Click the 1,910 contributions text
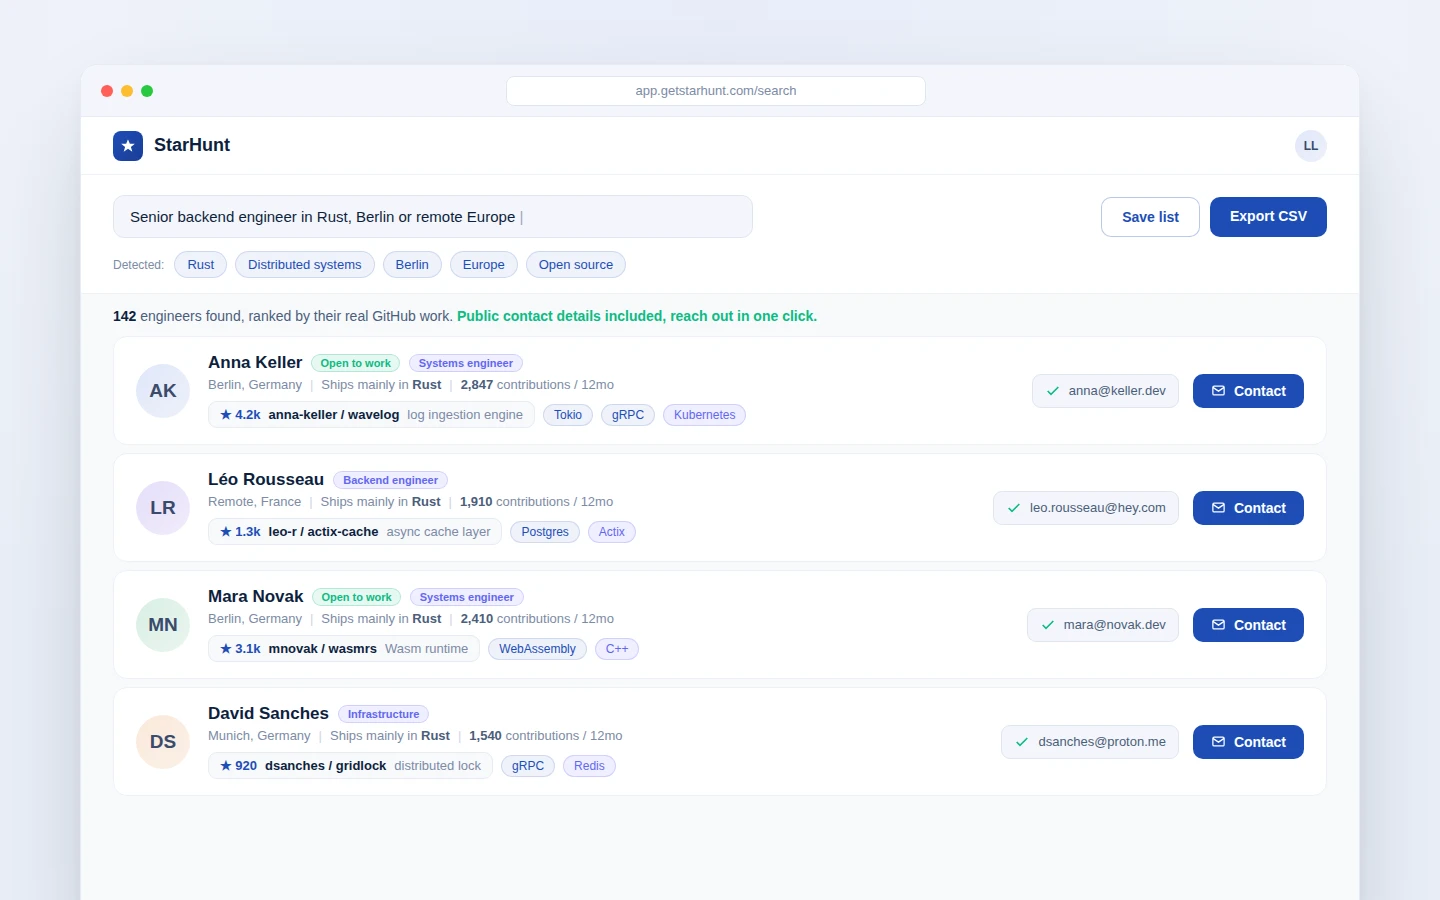Screen dimensions: 1440x900 [537, 503]
